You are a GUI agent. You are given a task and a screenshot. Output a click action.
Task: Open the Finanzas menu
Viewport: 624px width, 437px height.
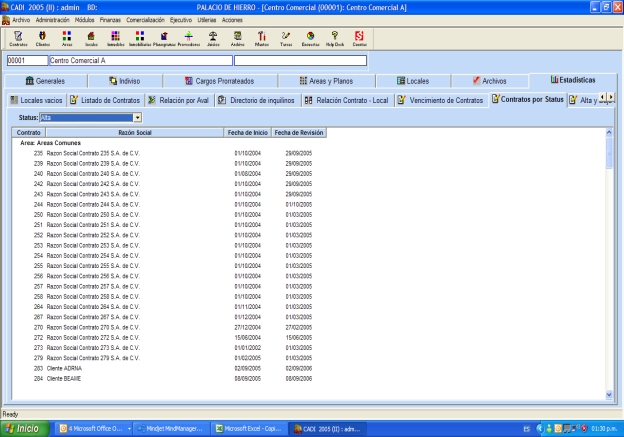click(x=110, y=19)
